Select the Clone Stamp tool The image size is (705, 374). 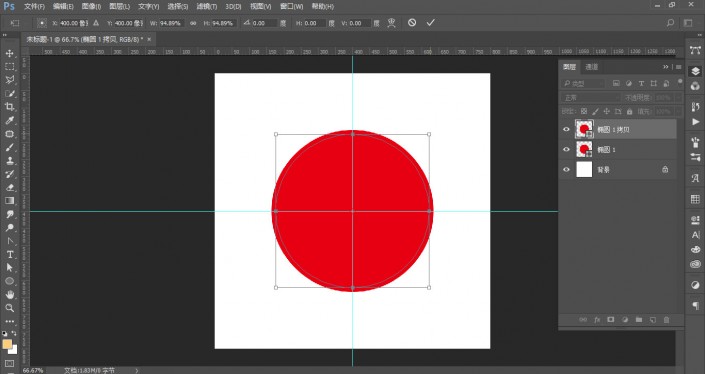pyautogui.click(x=9, y=160)
